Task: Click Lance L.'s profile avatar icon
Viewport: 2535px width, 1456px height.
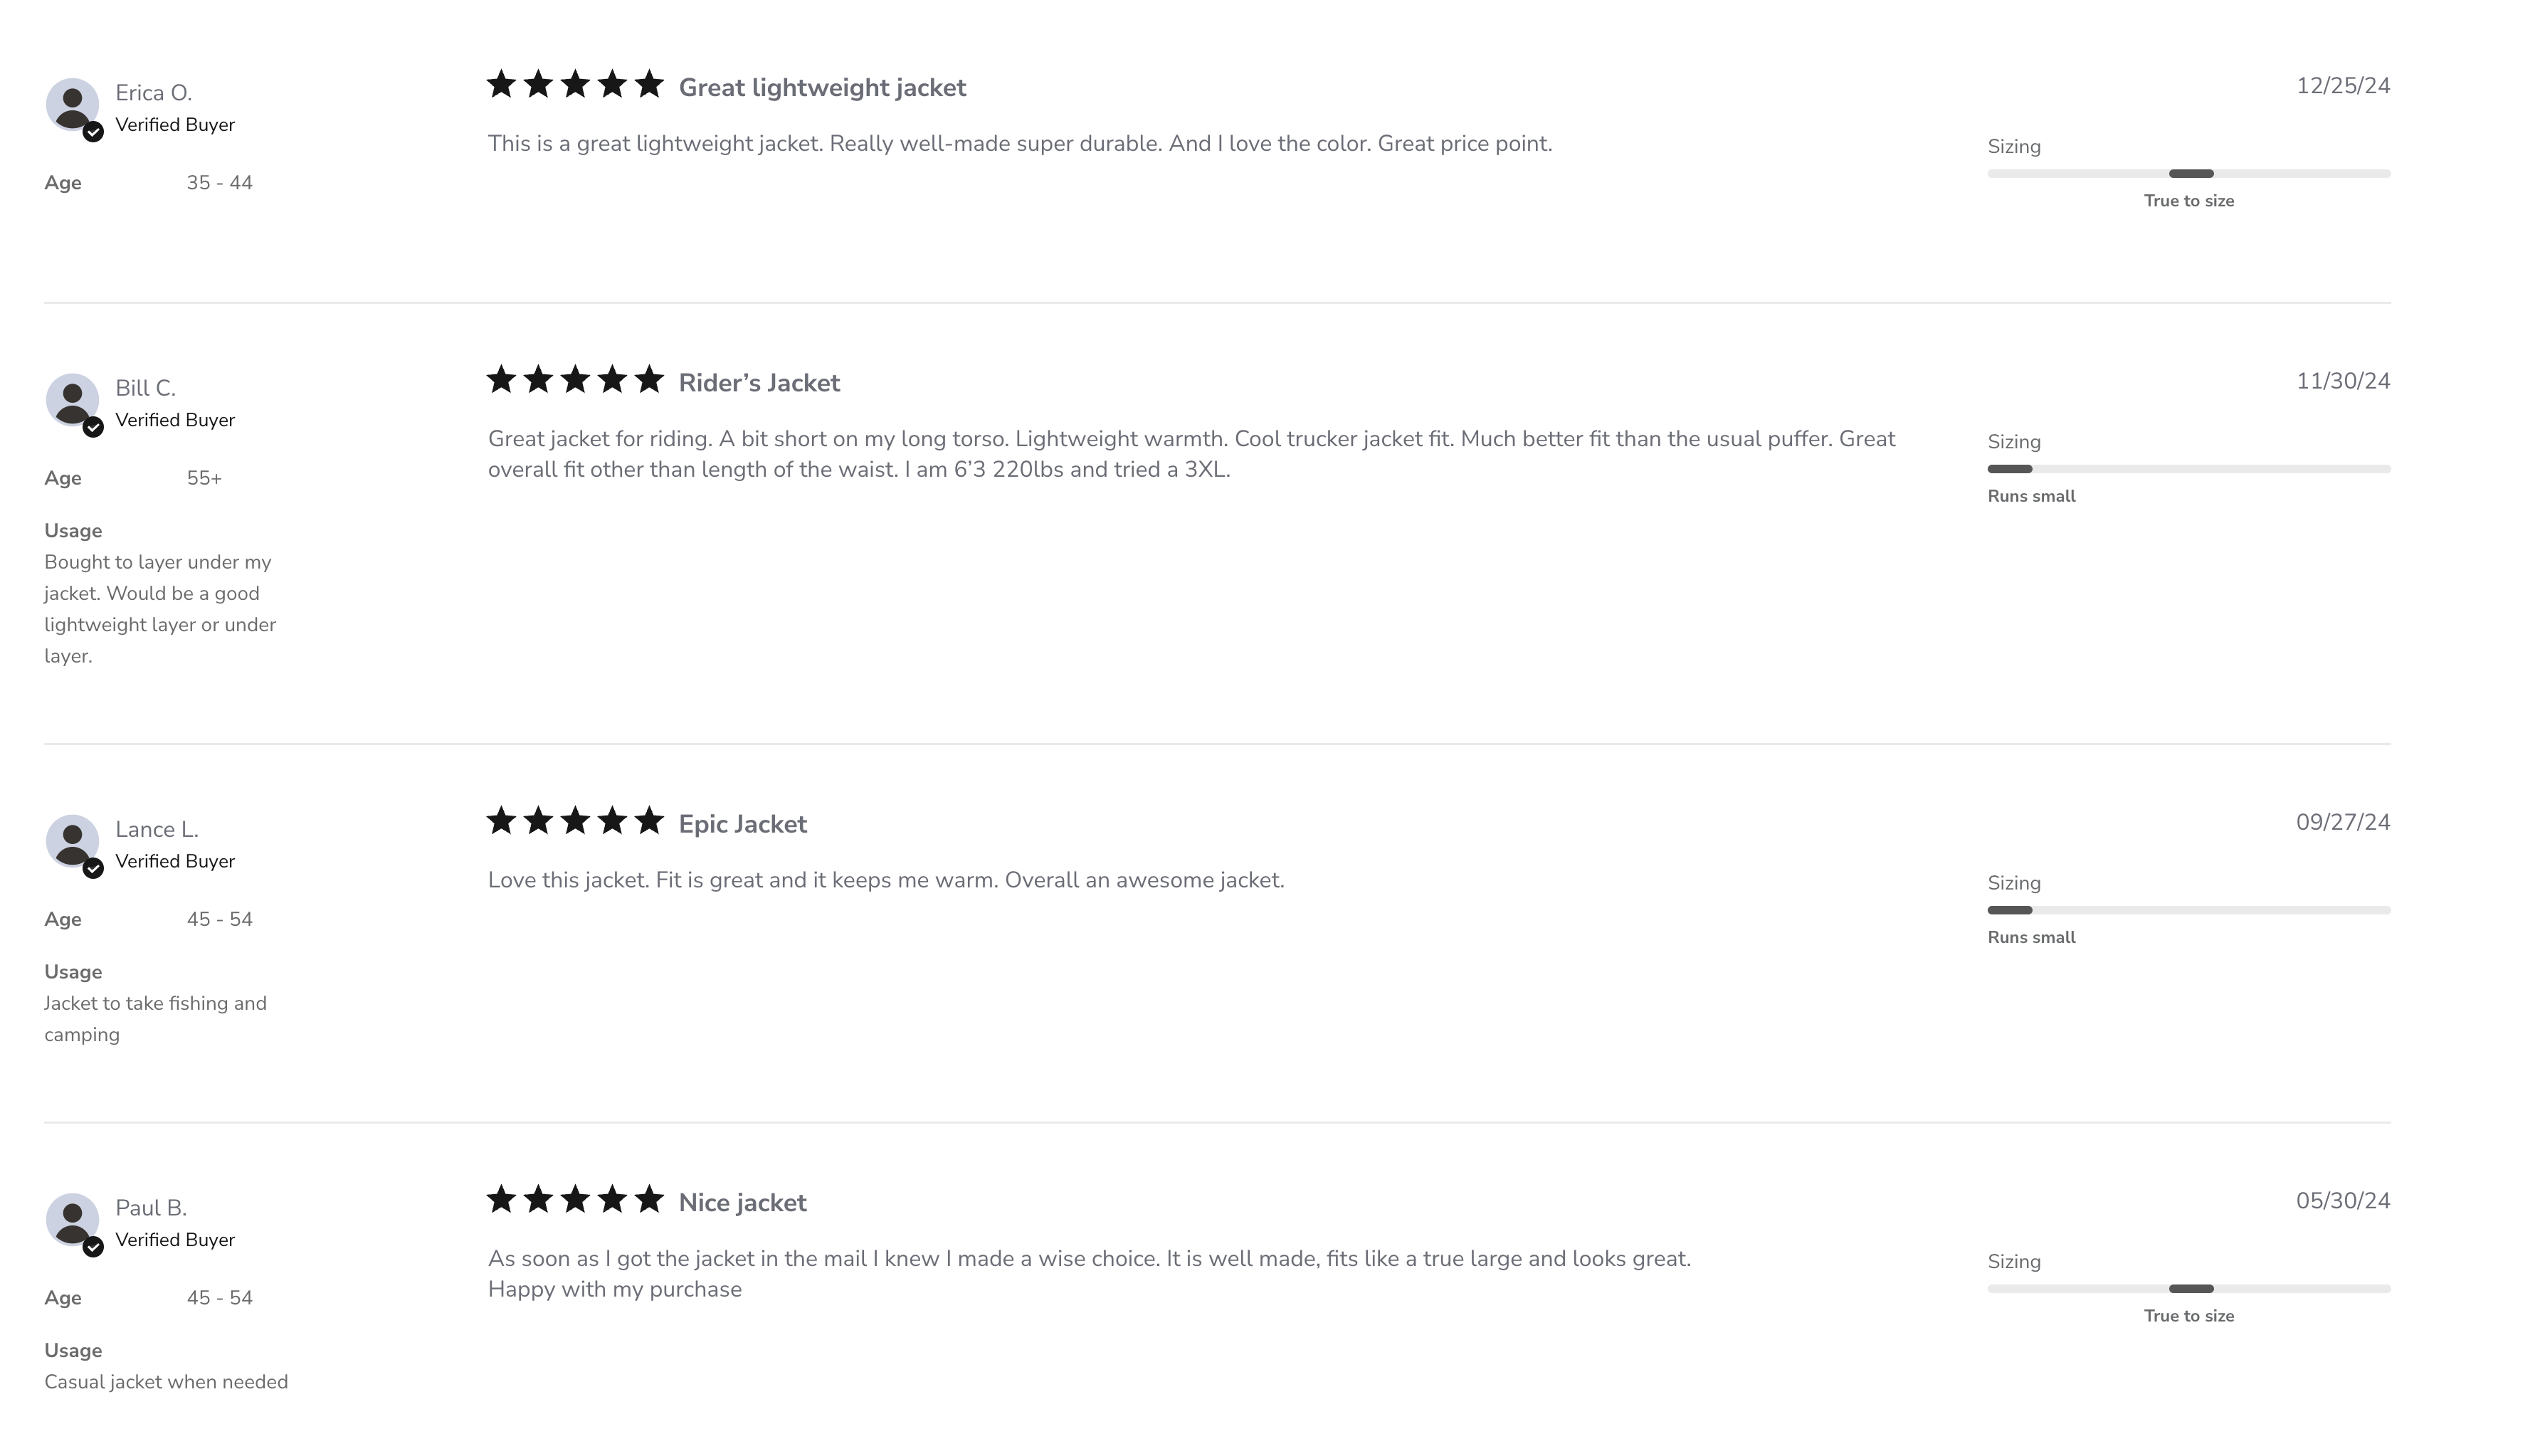Action: (72, 840)
